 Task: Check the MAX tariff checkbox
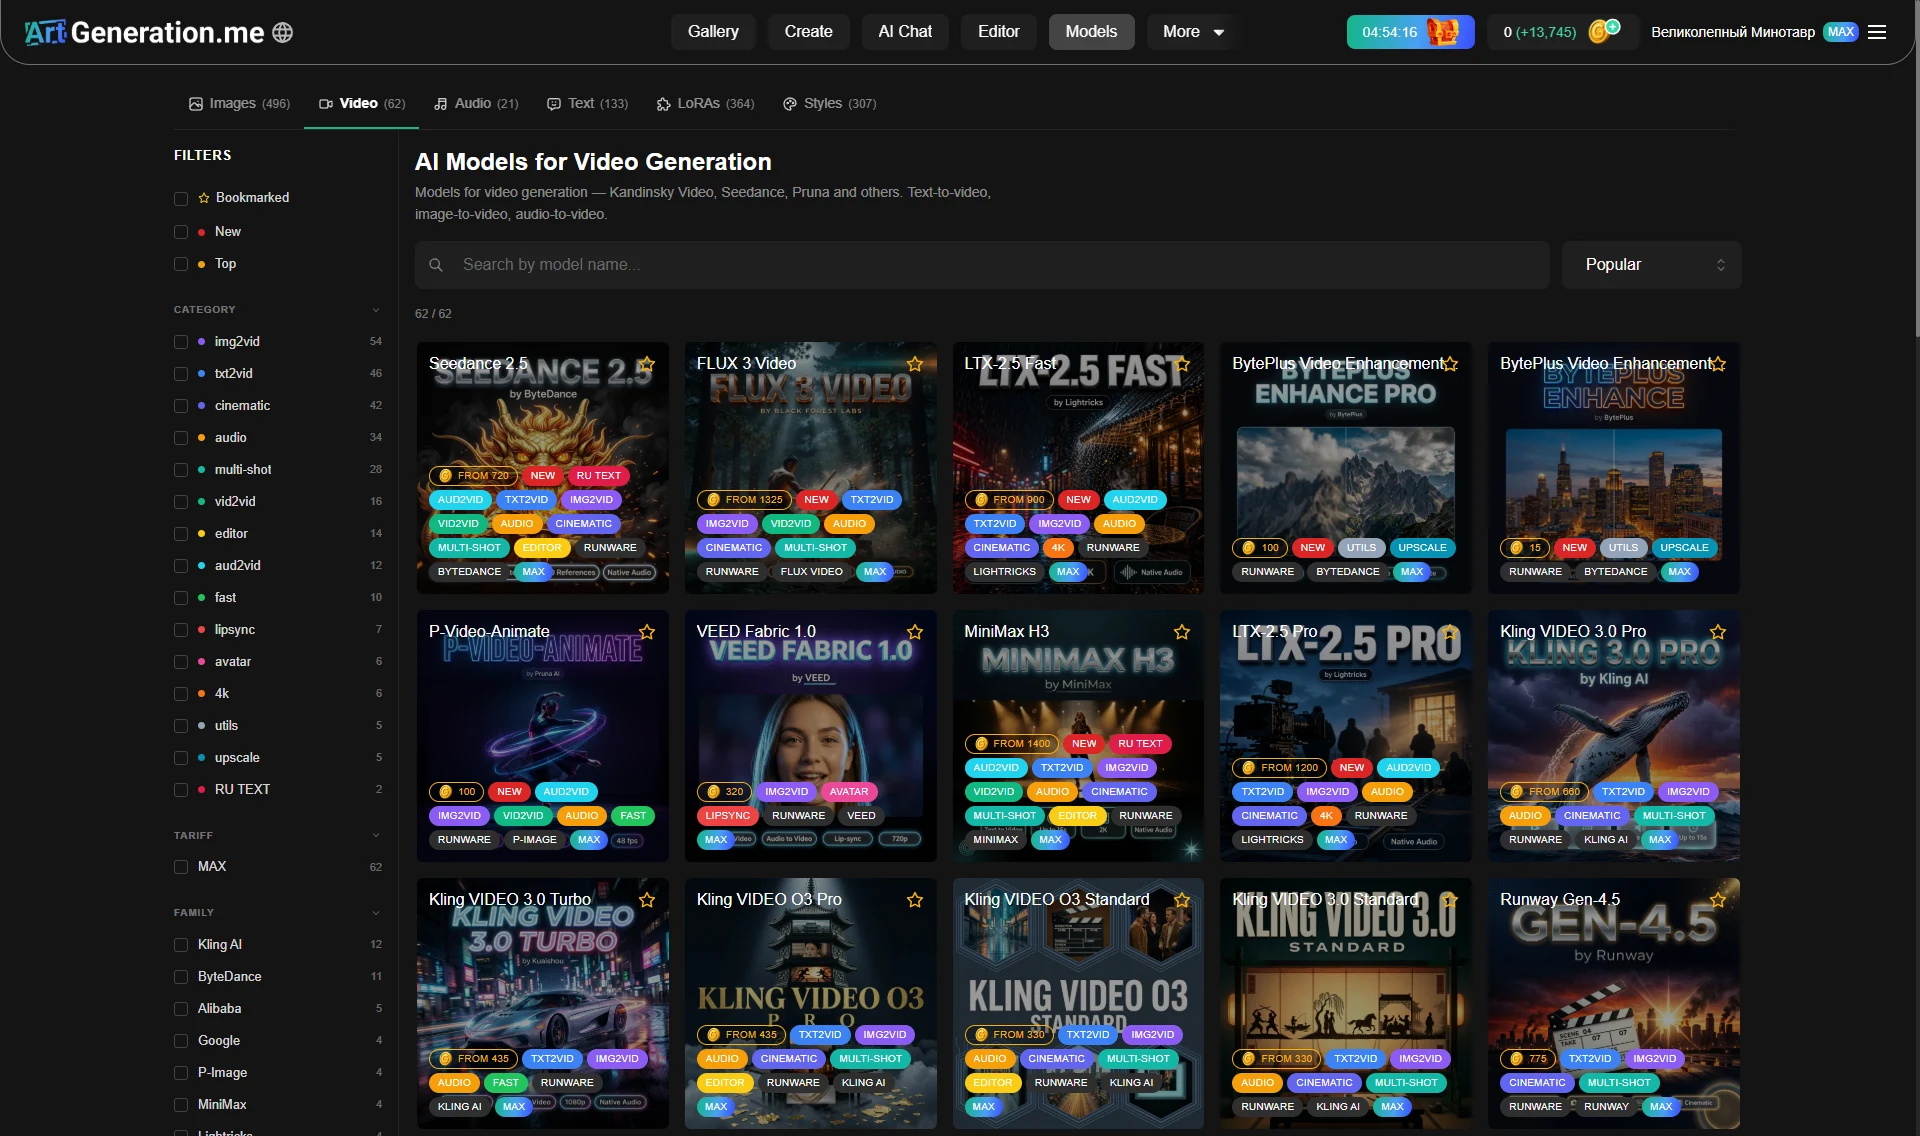(181, 867)
